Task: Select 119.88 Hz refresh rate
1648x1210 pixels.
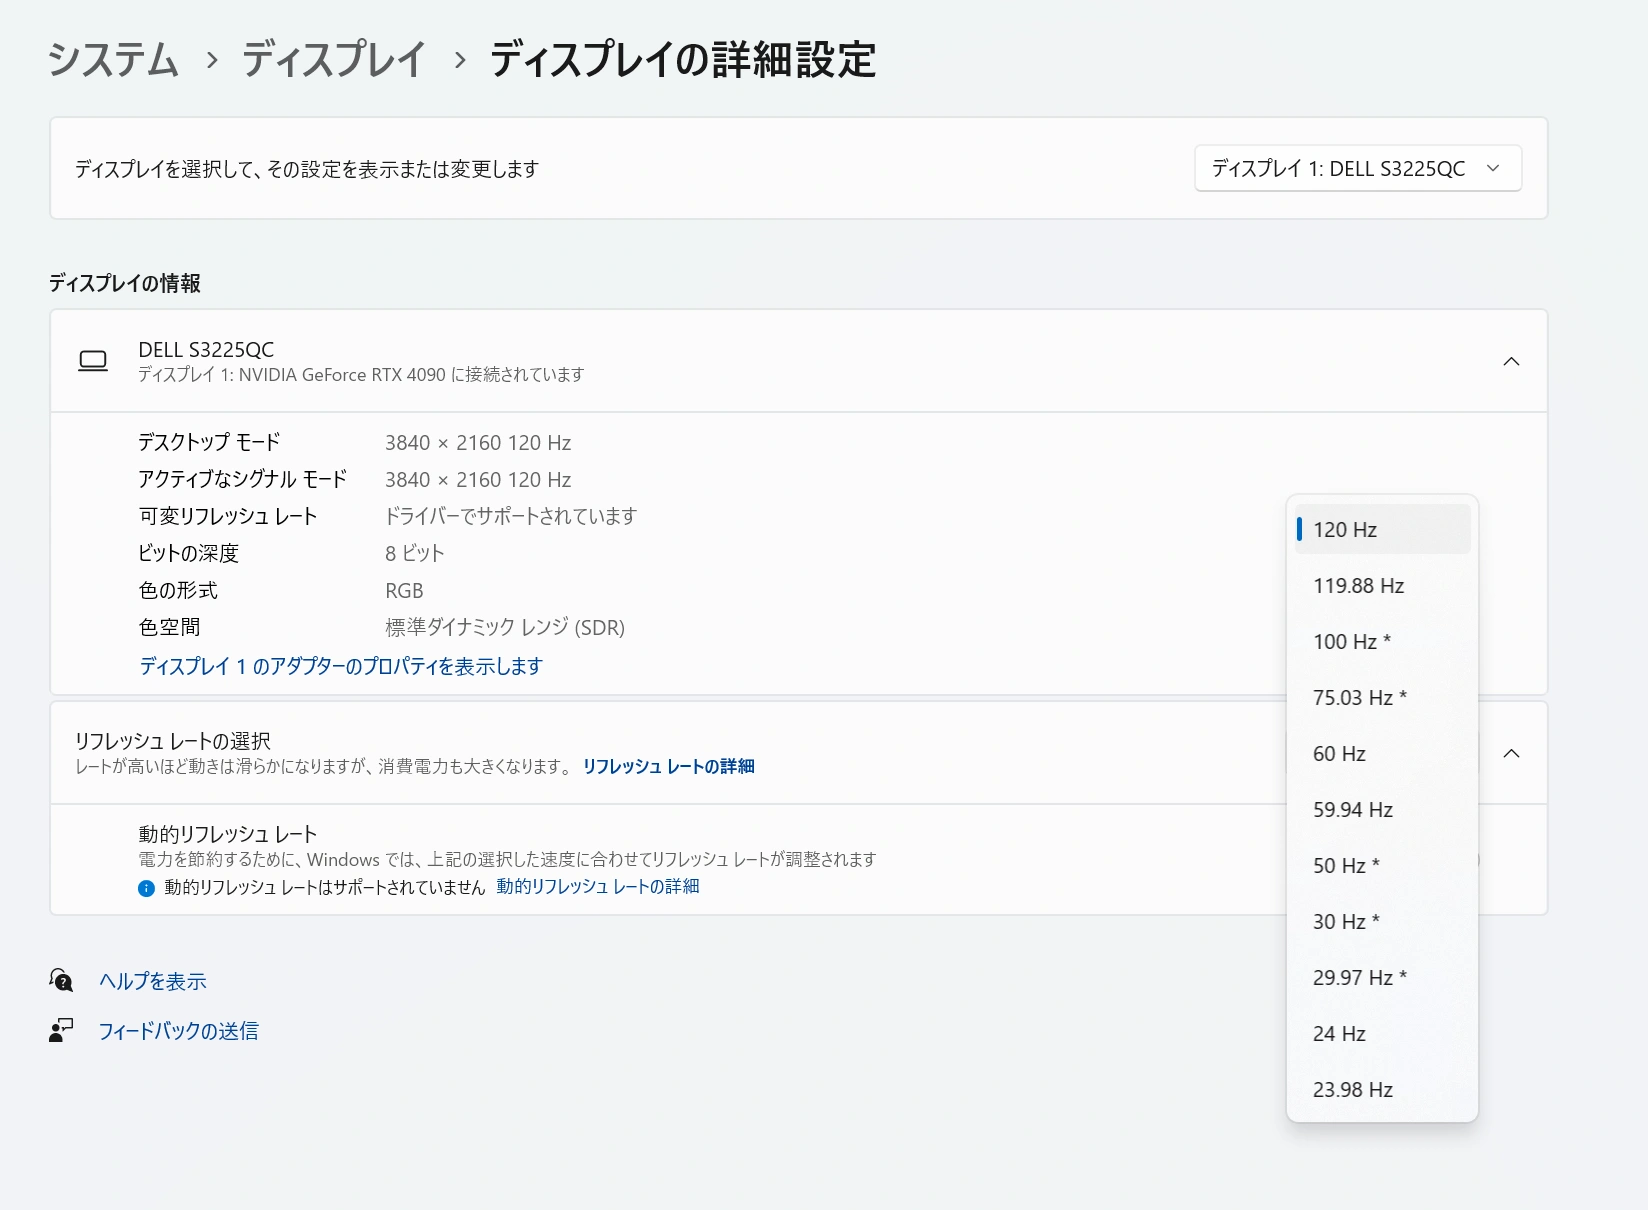Action: tap(1357, 586)
